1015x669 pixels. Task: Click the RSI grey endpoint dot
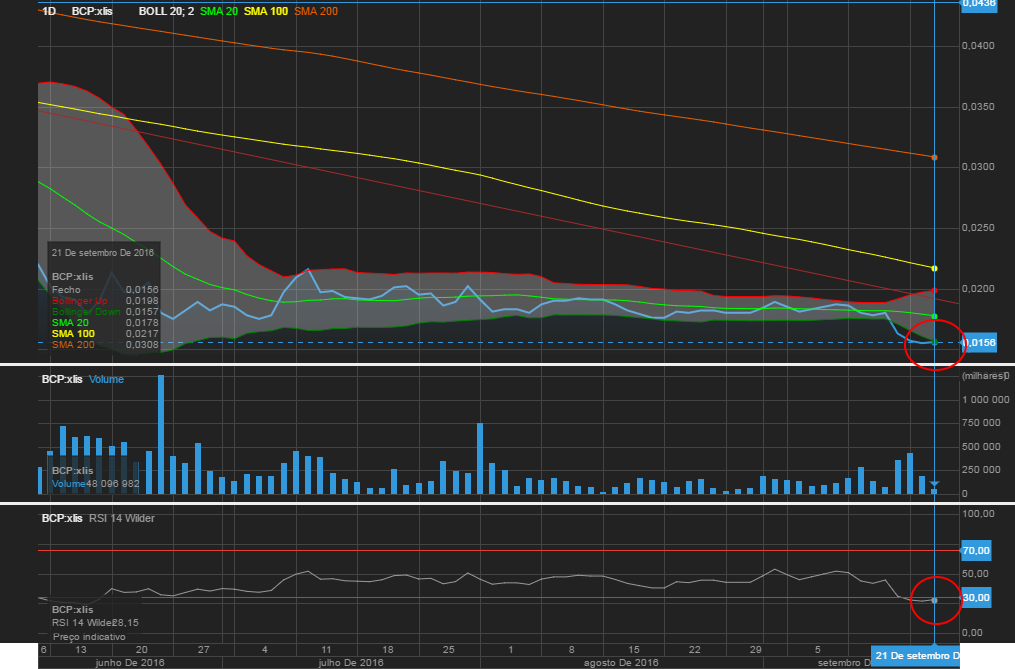(x=934, y=600)
